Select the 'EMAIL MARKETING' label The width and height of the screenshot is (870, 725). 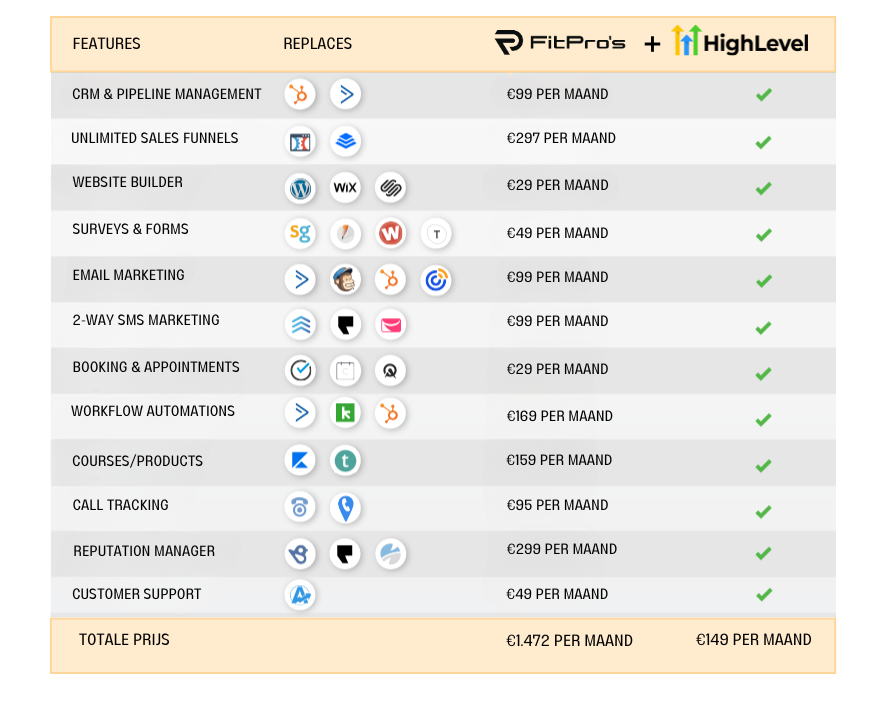(129, 275)
